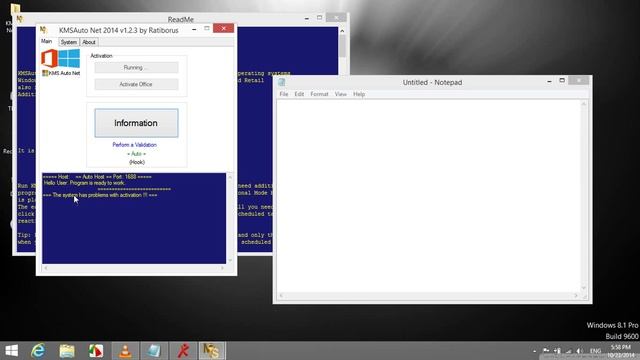Minimize the KMSAuto Net window
The width and height of the screenshot is (640, 360).
click(194, 29)
